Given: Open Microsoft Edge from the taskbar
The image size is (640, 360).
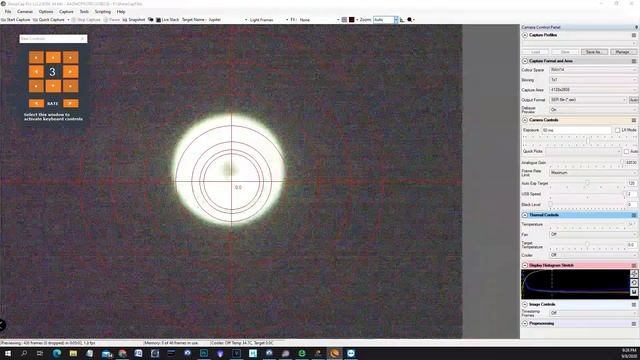Looking at the screenshot, I should (x=57, y=353).
